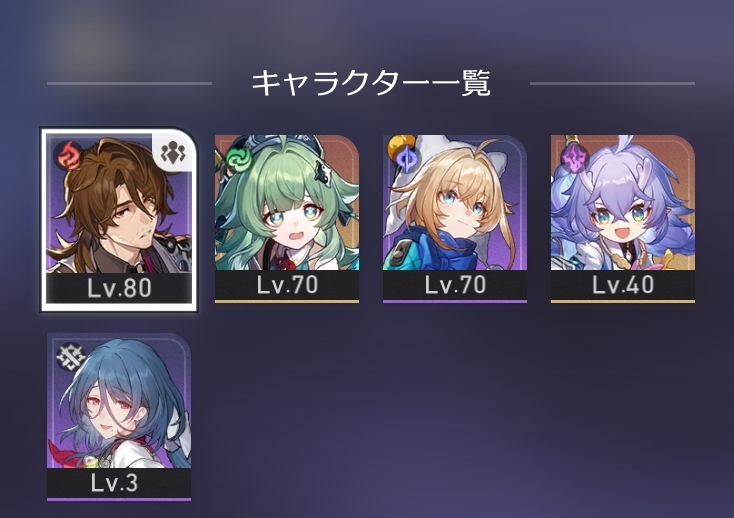Screen dimensions: 734x518
Task: Click the blue Imaginary element icon on blonde character
Action: [x=405, y=160]
